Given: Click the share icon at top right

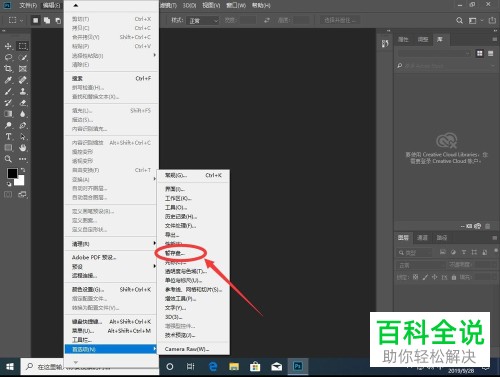Looking at the screenshot, I should [x=492, y=21].
